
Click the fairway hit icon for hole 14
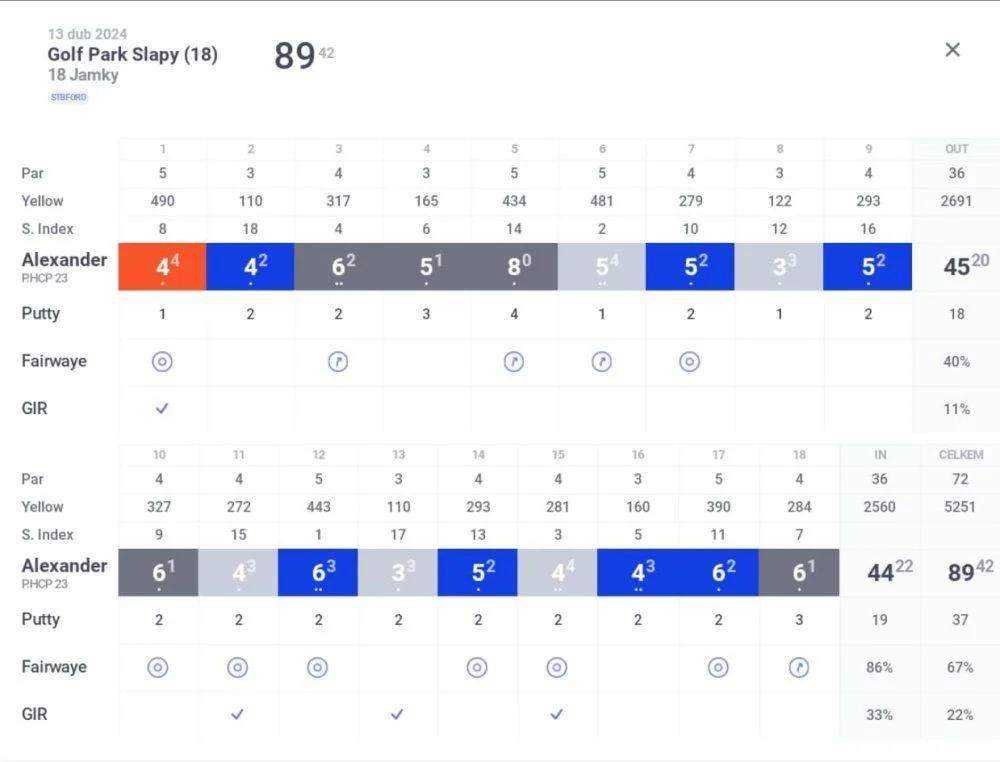pos(477,668)
